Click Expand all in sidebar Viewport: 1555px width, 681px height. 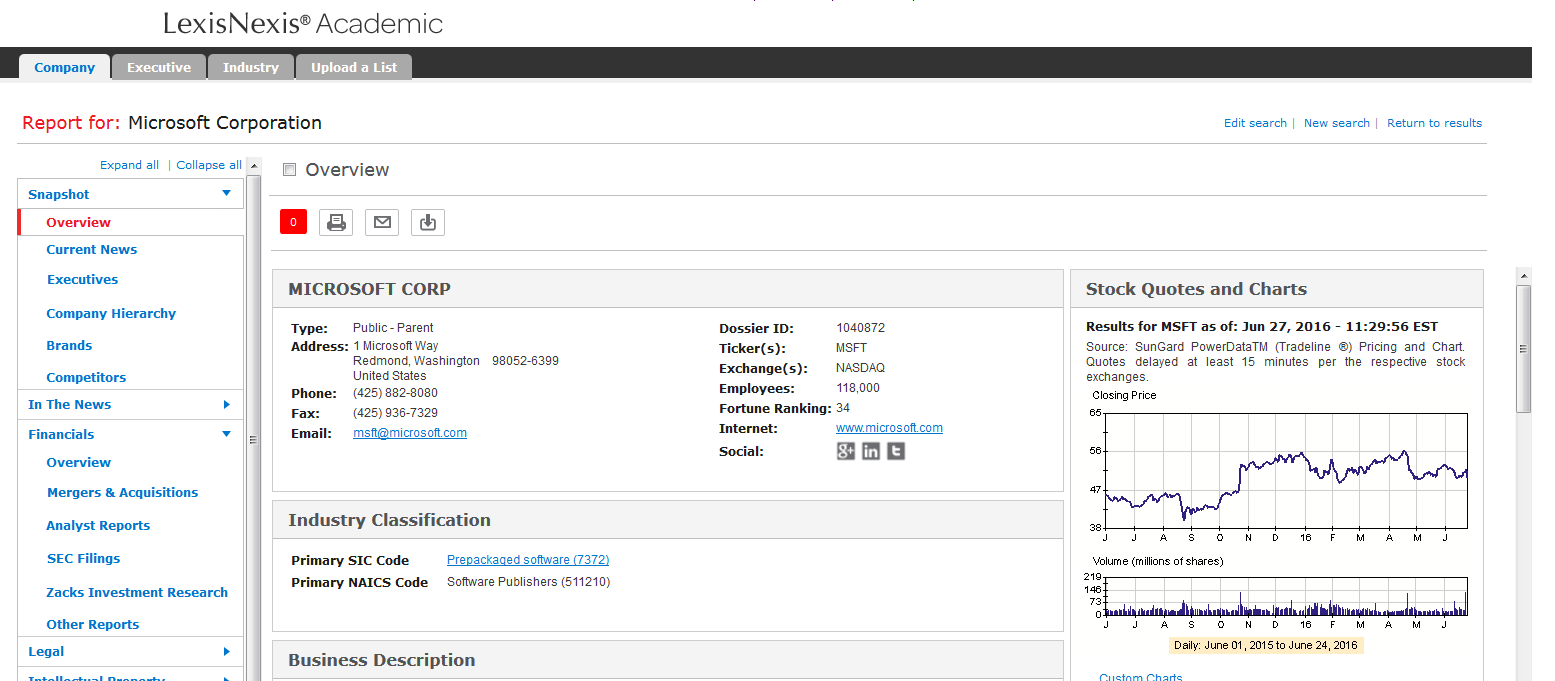(129, 165)
